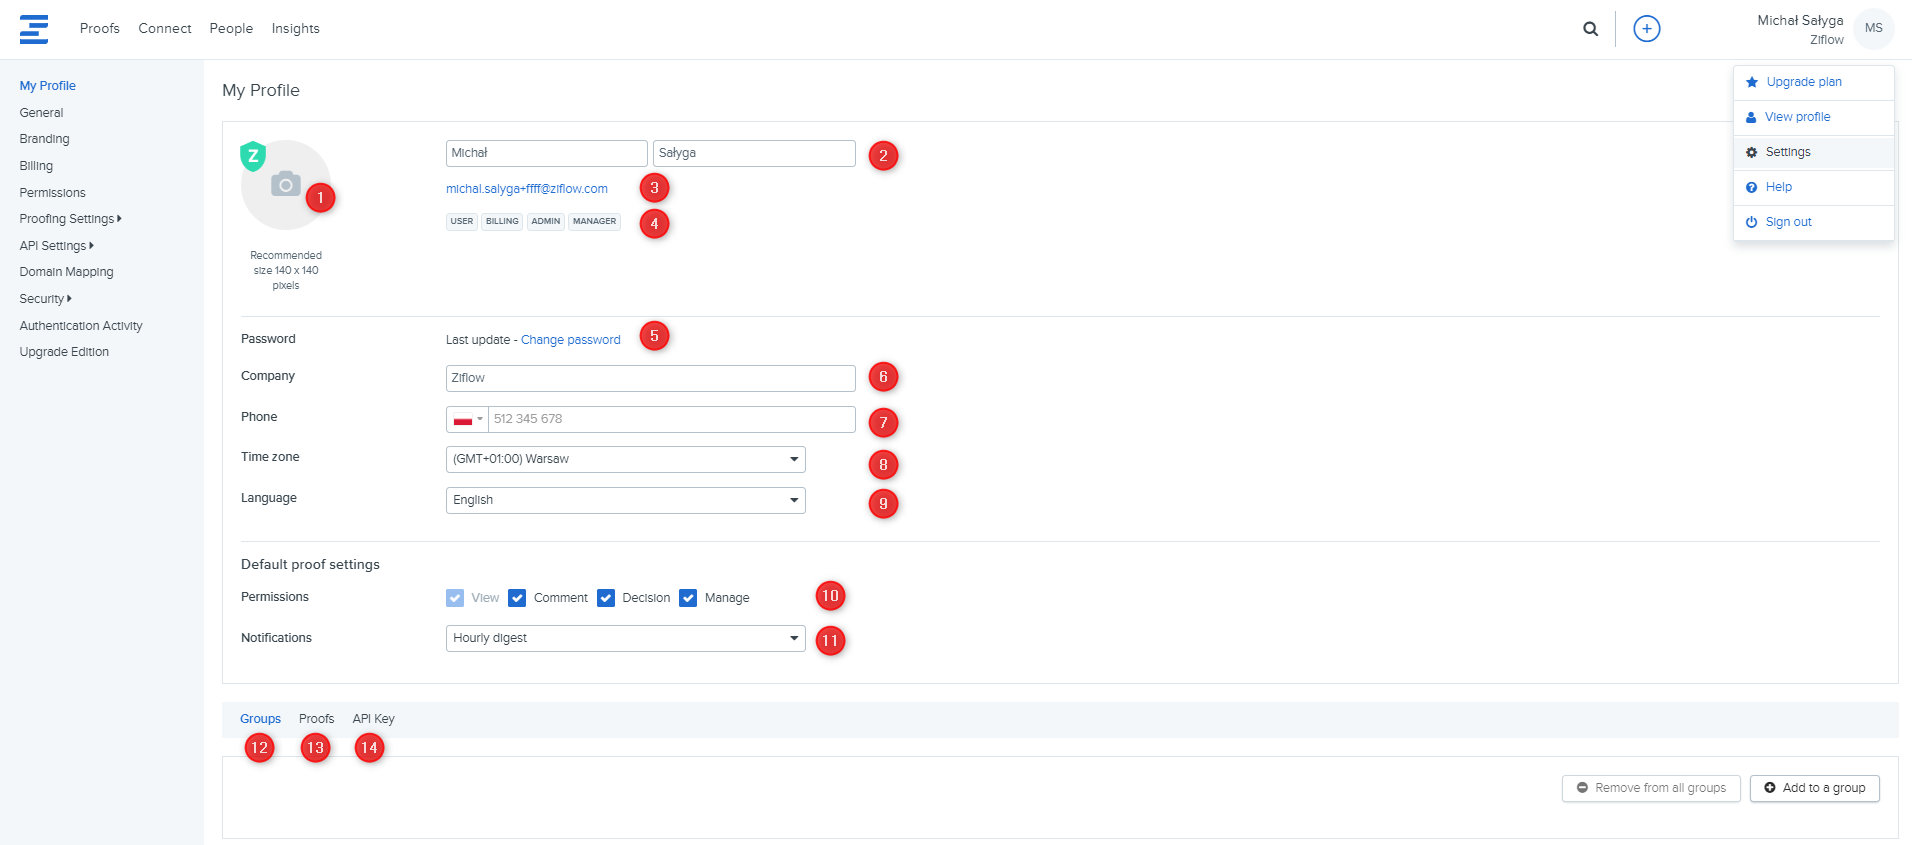The width and height of the screenshot is (1912, 845).
Task: Click the MS user avatar
Action: pos(1873,28)
